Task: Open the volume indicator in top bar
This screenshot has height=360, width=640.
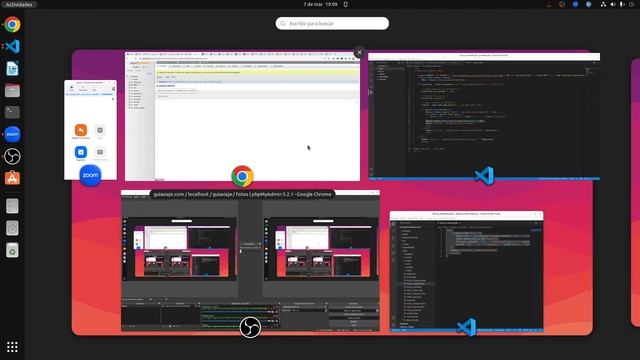Action: click(x=613, y=4)
